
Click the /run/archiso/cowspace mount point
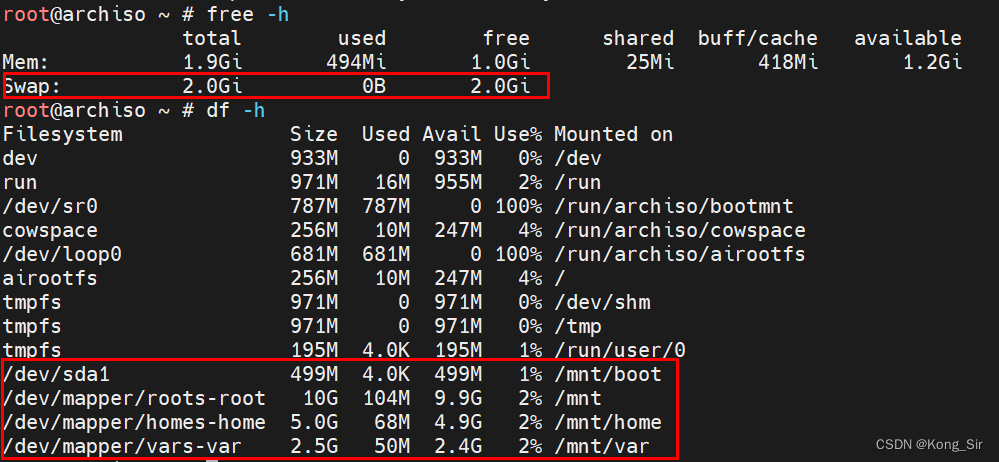pos(679,231)
